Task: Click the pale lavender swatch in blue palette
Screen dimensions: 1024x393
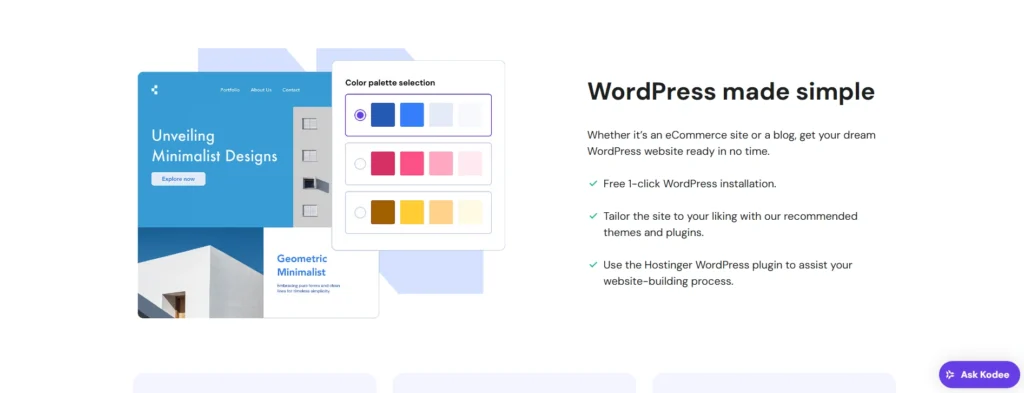Action: [x=441, y=115]
